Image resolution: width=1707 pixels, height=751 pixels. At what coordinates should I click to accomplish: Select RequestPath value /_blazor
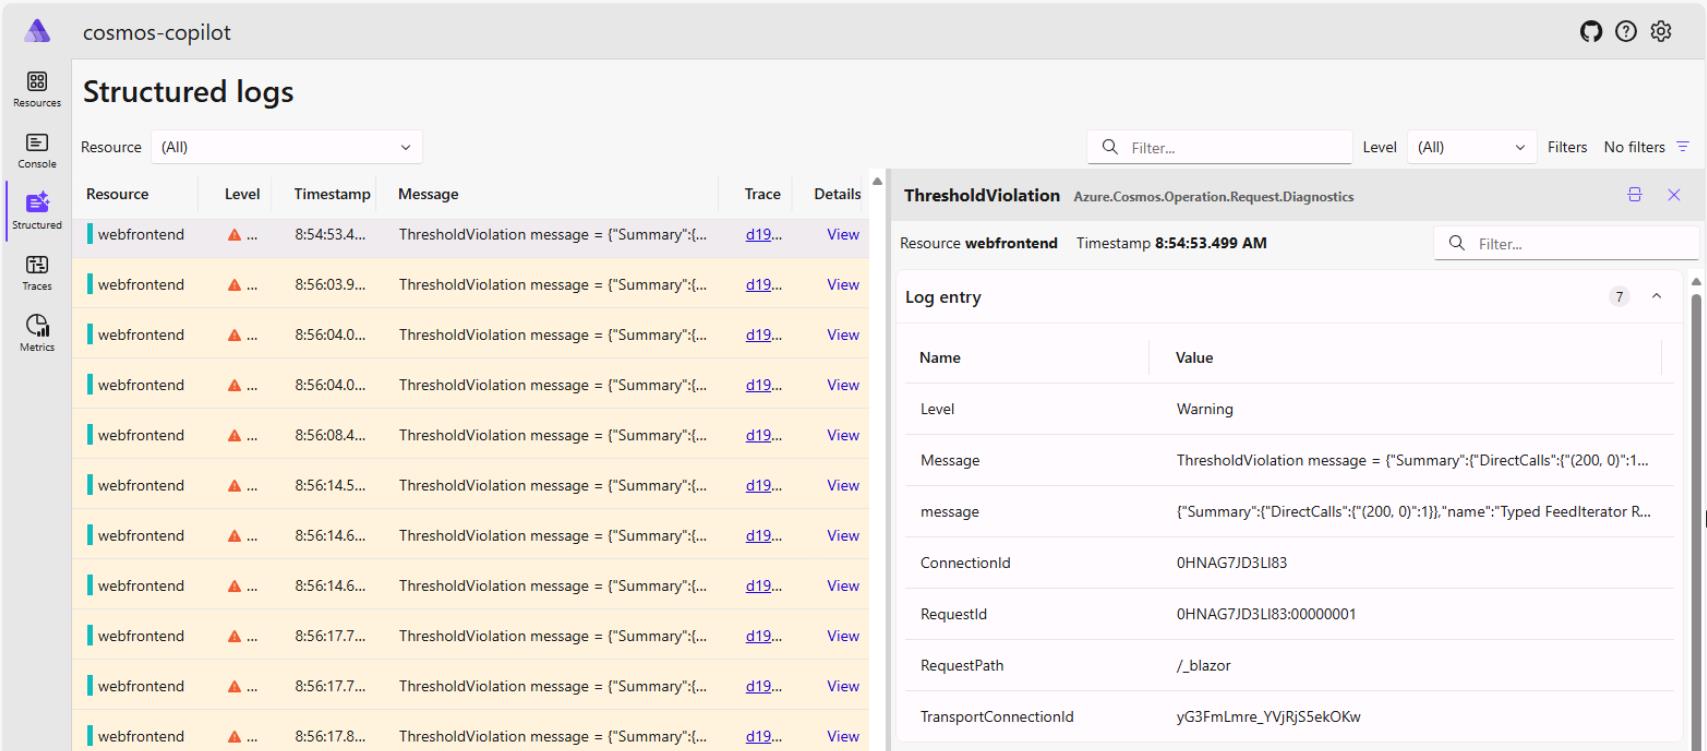coord(1203,665)
